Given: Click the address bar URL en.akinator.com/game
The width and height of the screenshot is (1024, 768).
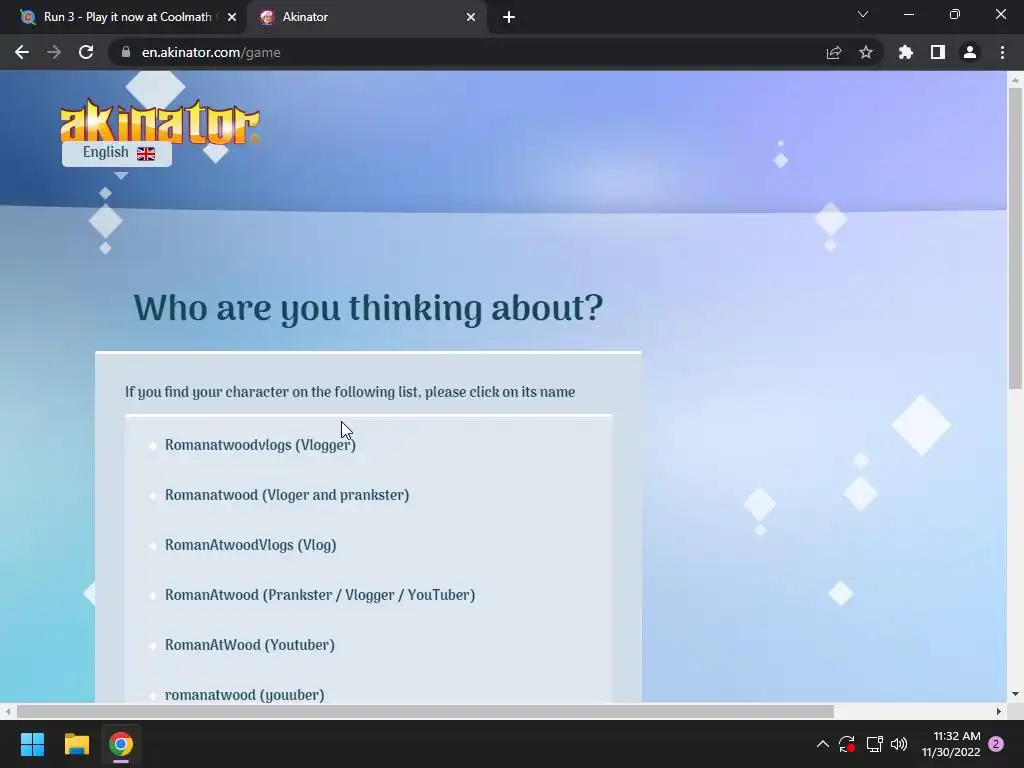Looking at the screenshot, I should (211, 52).
